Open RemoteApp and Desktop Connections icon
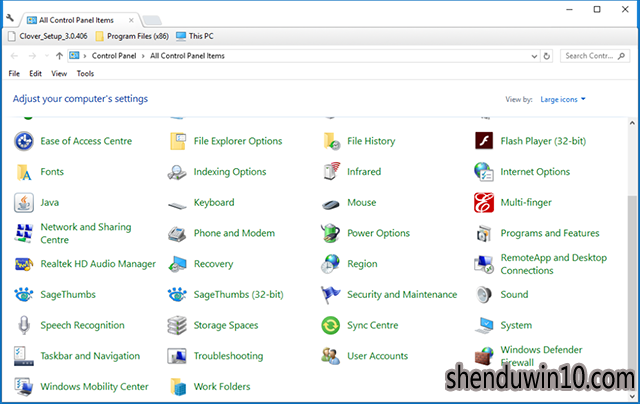This screenshot has height=404, width=640. click(x=484, y=264)
